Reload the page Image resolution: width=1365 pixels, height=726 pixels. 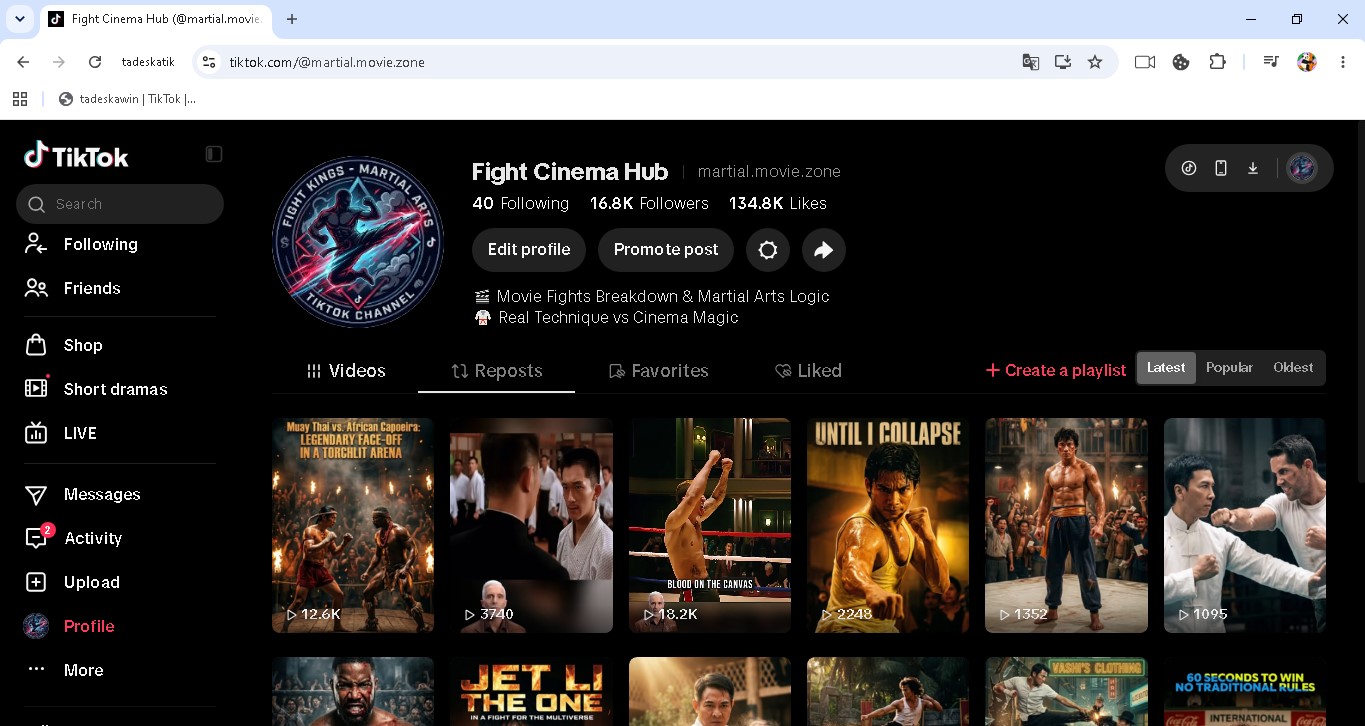[95, 62]
